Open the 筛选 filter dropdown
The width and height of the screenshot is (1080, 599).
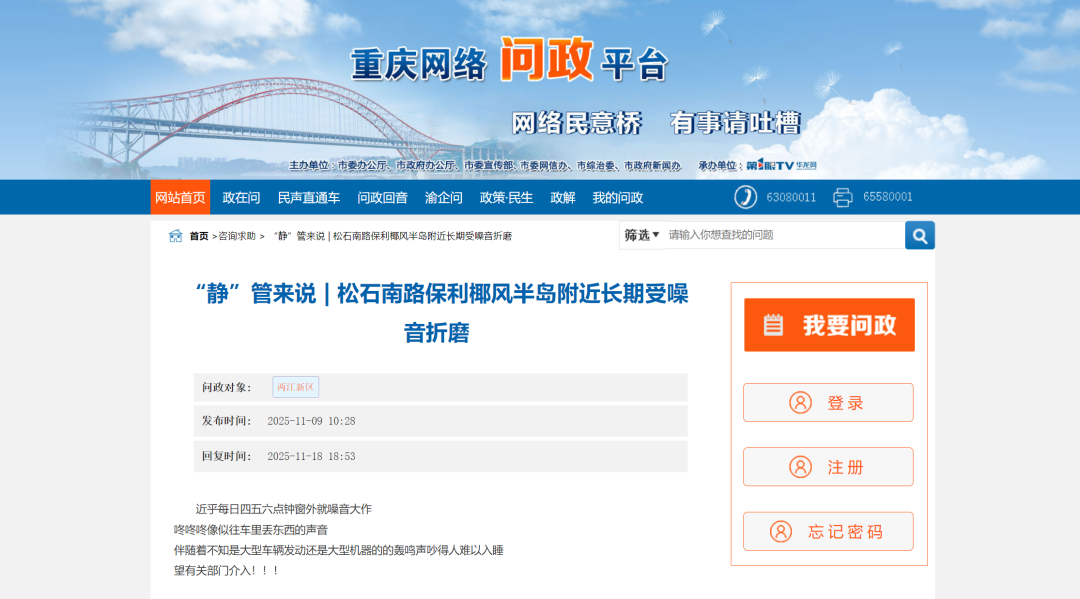(x=639, y=235)
